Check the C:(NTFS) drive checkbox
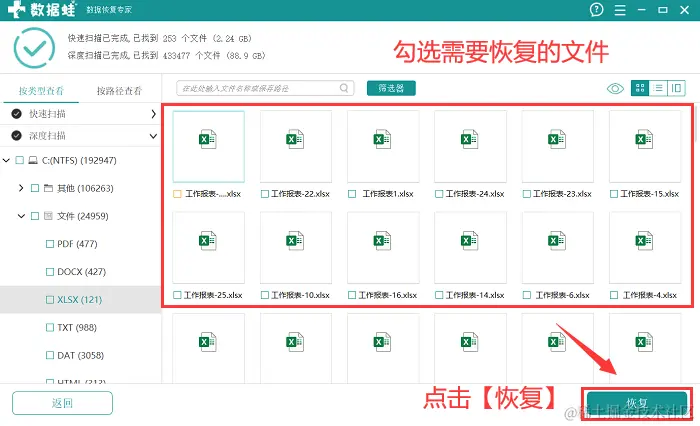 point(20,160)
